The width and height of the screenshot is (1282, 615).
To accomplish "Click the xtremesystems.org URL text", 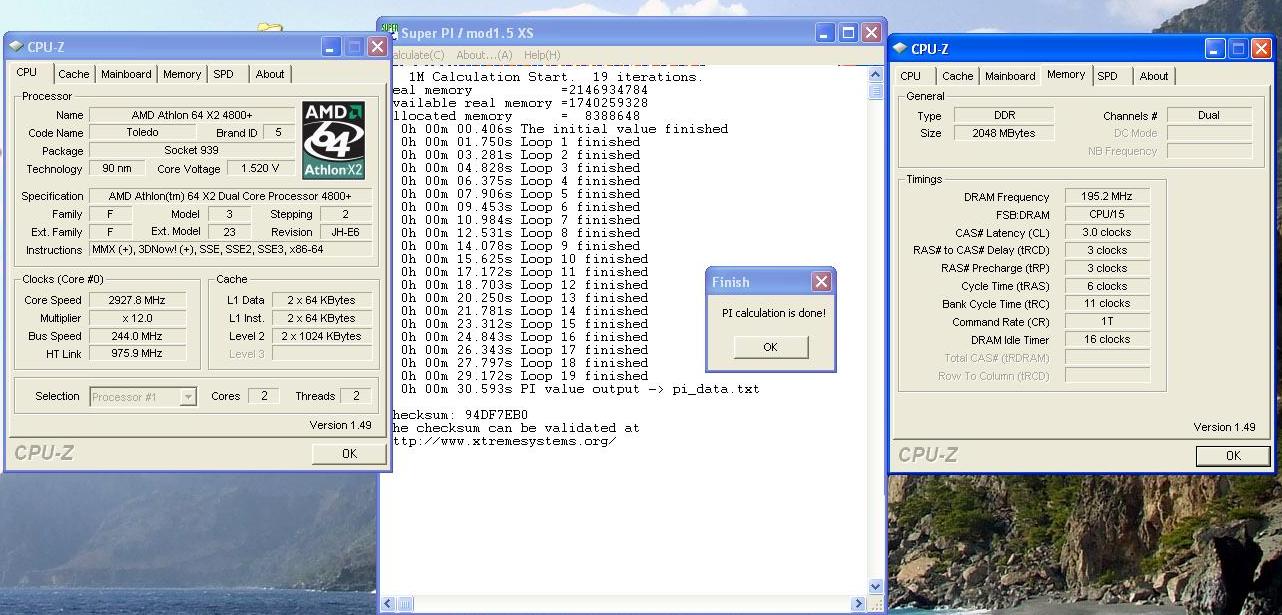I will pos(505,440).
